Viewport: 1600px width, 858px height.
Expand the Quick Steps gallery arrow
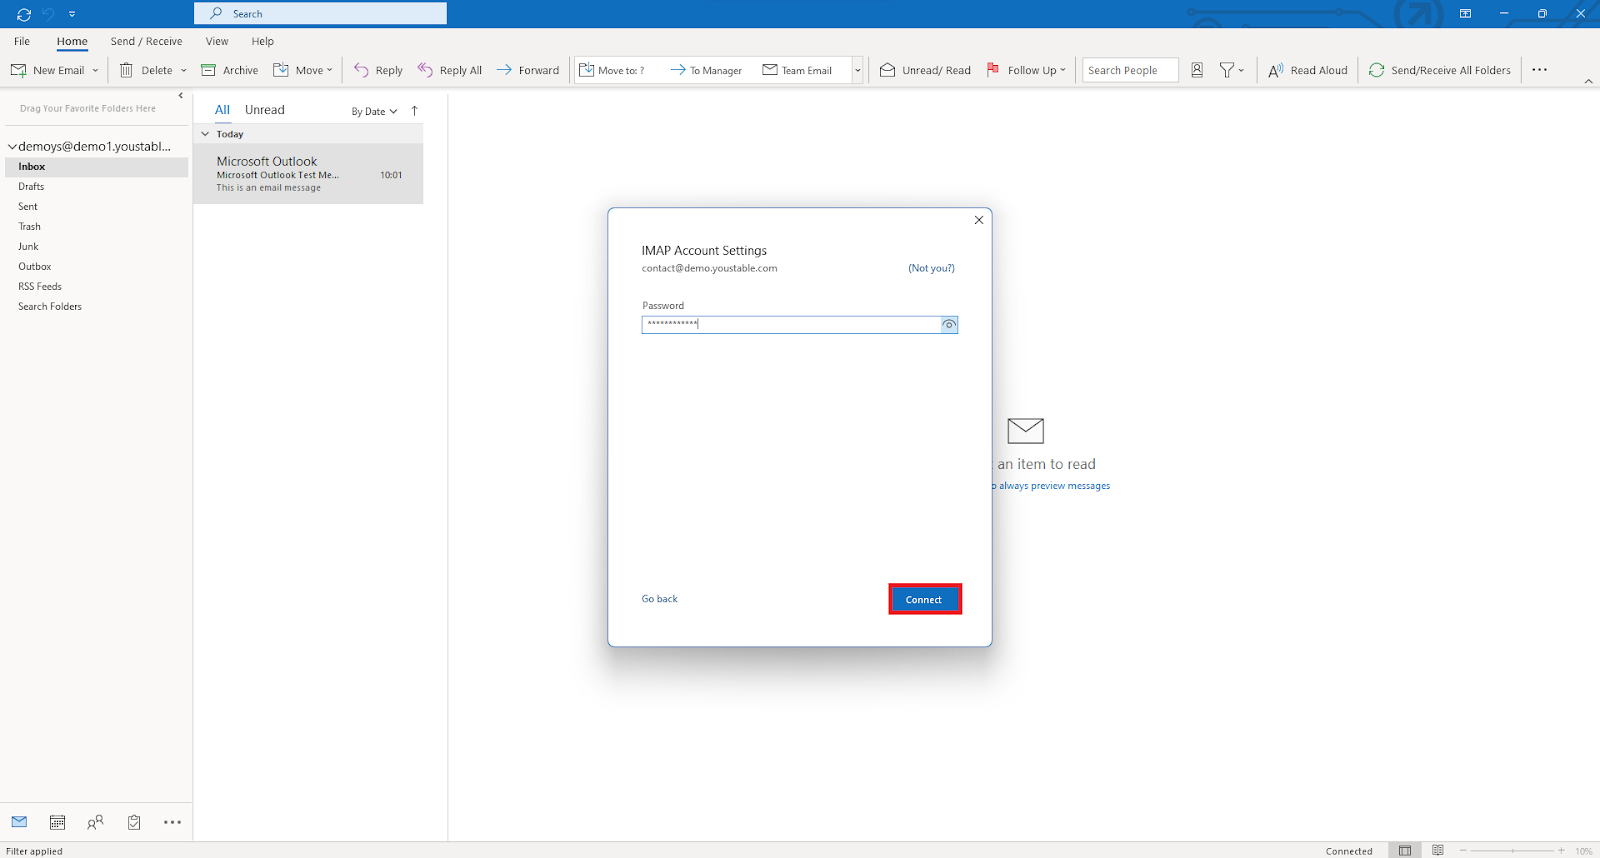(858, 70)
